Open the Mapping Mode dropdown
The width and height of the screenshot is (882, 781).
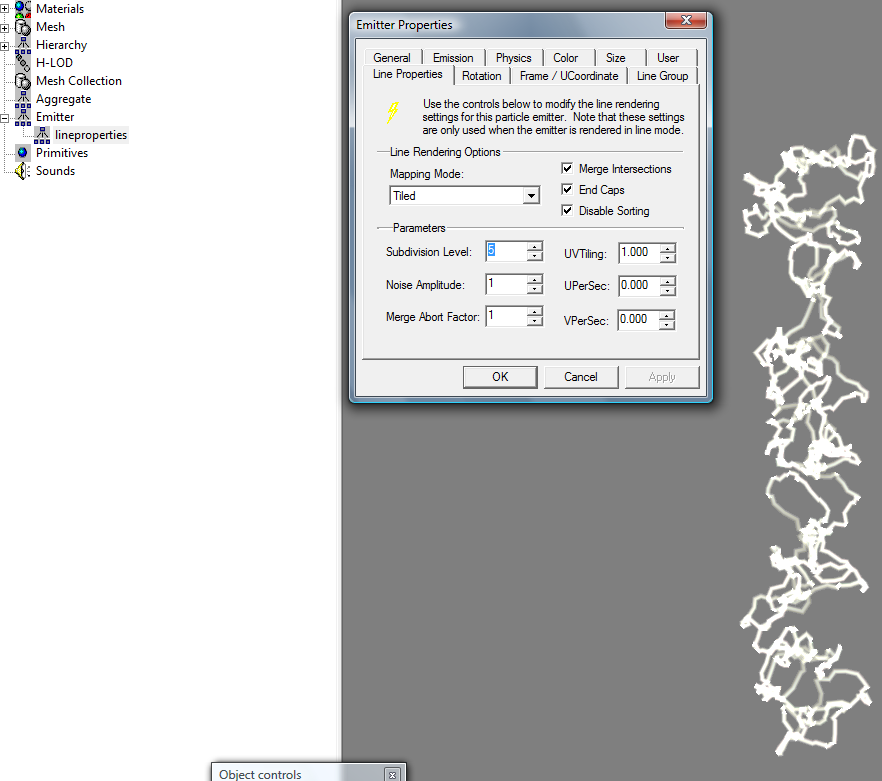(x=532, y=196)
